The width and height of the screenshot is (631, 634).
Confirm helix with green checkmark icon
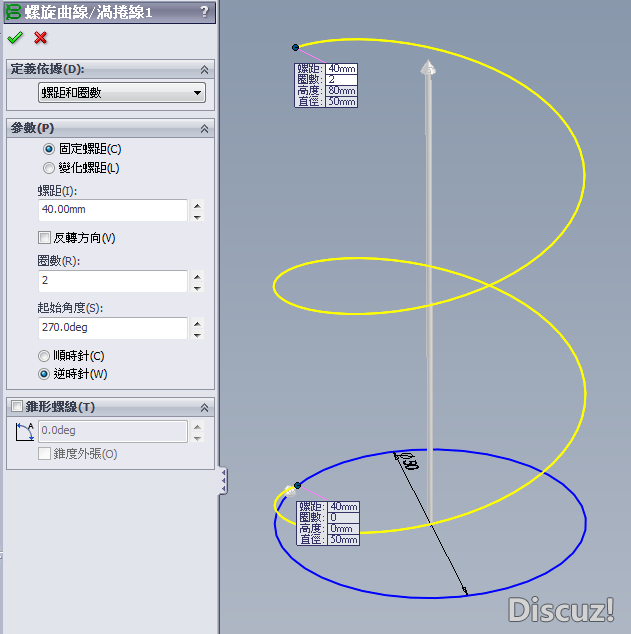point(15,38)
